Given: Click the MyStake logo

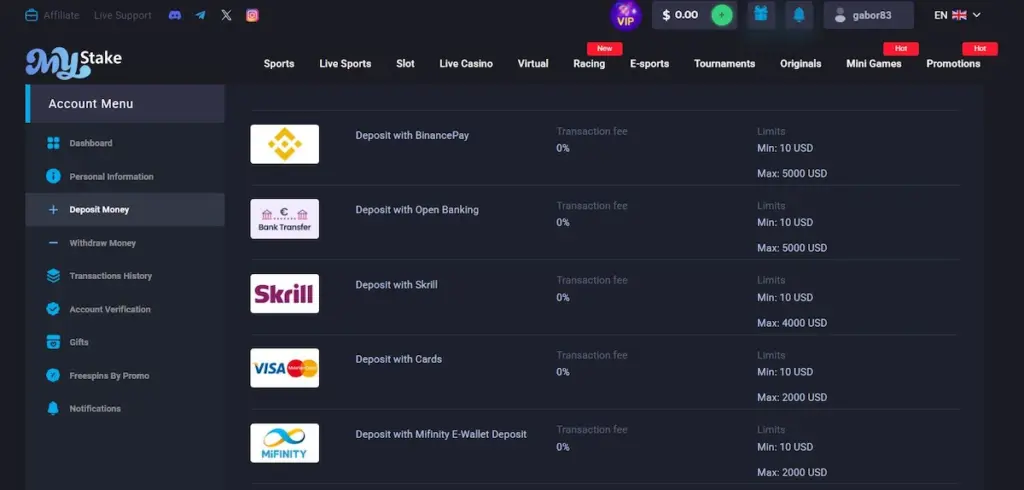Looking at the screenshot, I should click(x=73, y=63).
